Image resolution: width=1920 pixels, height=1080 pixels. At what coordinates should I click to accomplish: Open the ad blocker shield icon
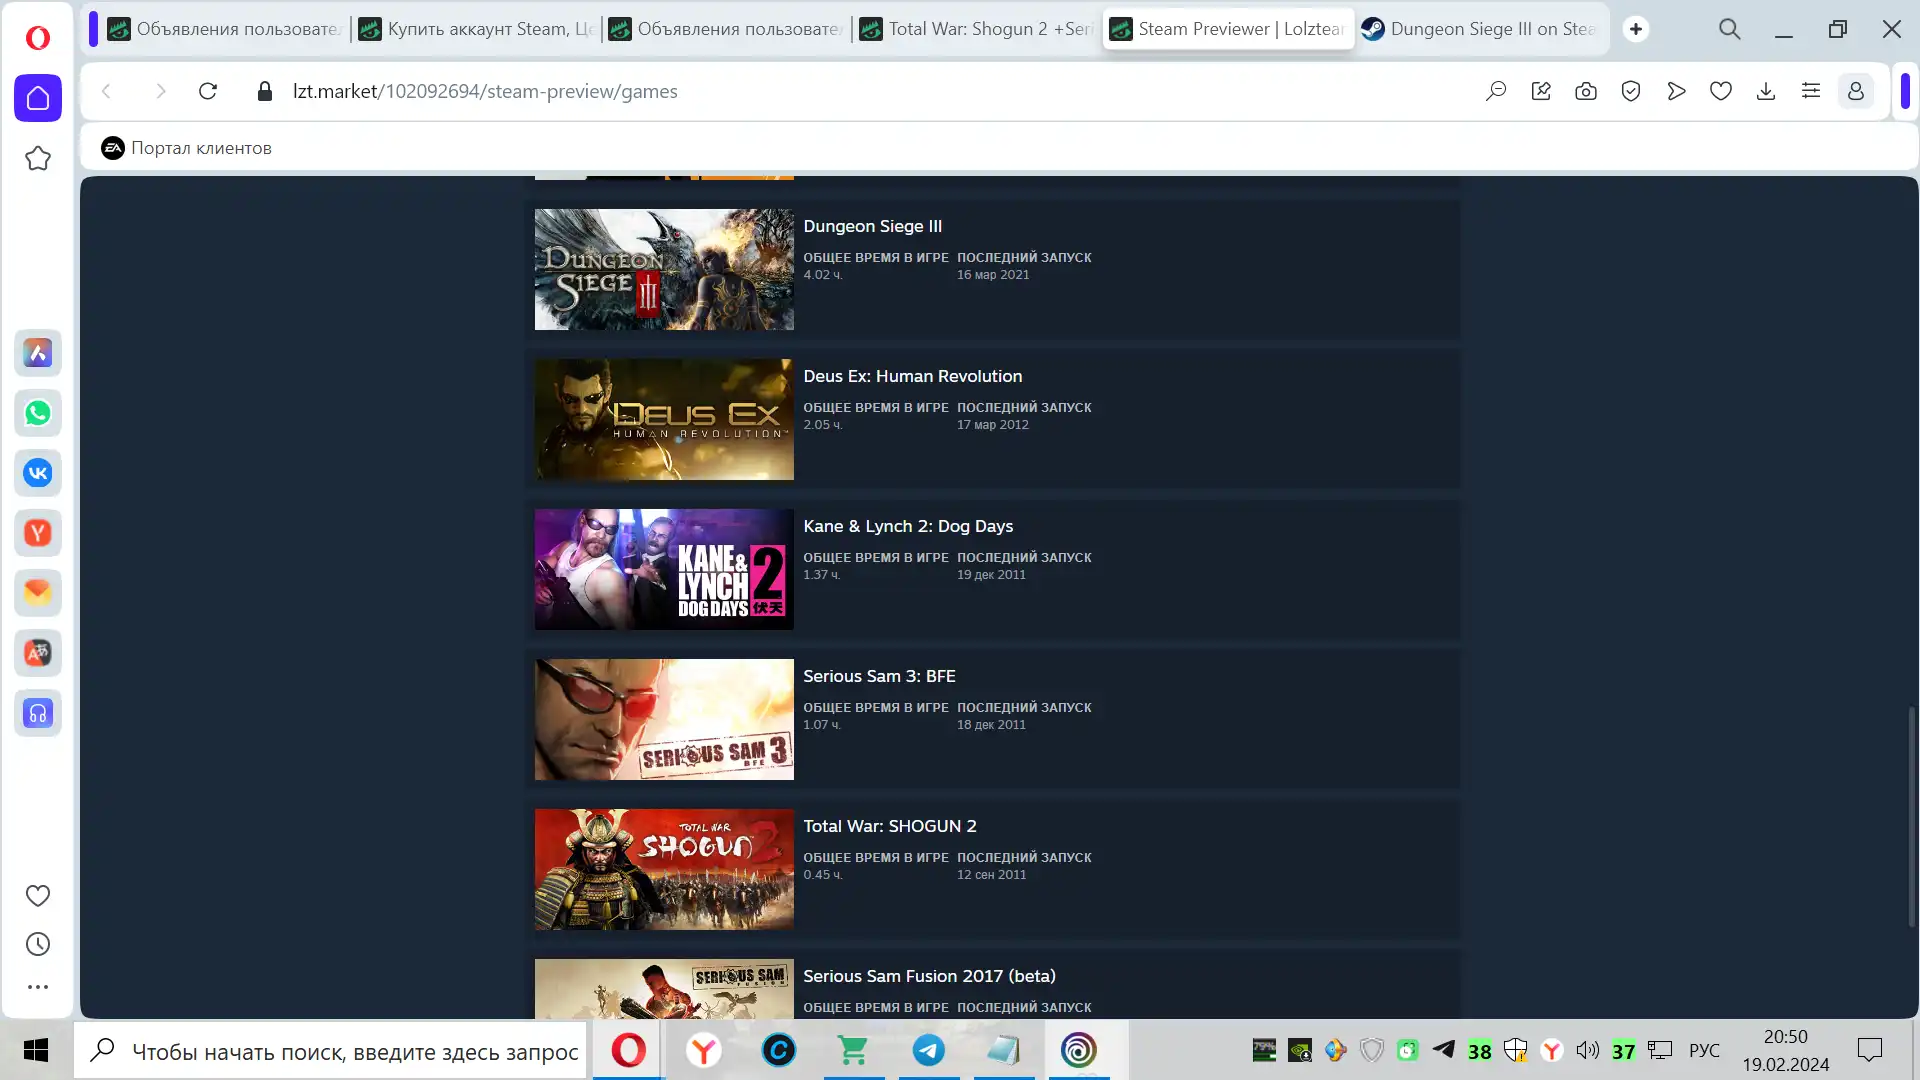tap(1631, 91)
